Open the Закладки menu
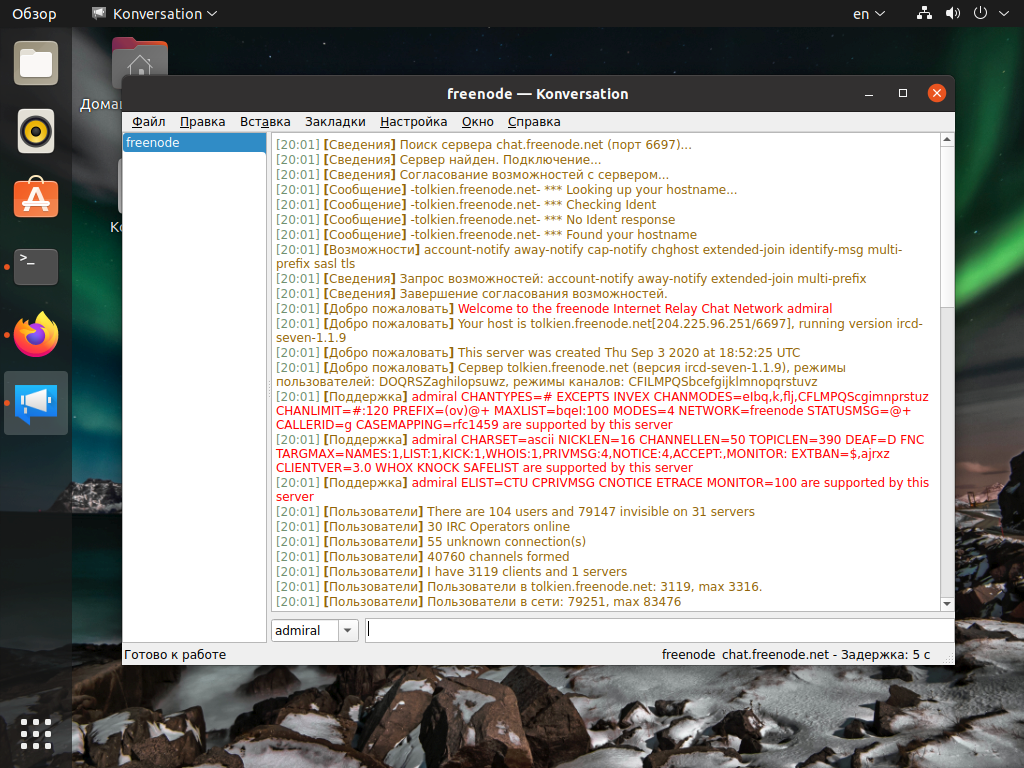Image resolution: width=1024 pixels, height=768 pixels. click(335, 122)
